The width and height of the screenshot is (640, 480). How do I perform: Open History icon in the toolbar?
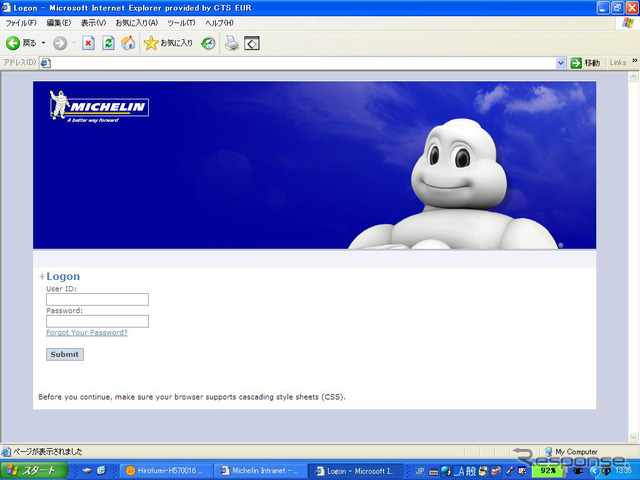click(208, 43)
